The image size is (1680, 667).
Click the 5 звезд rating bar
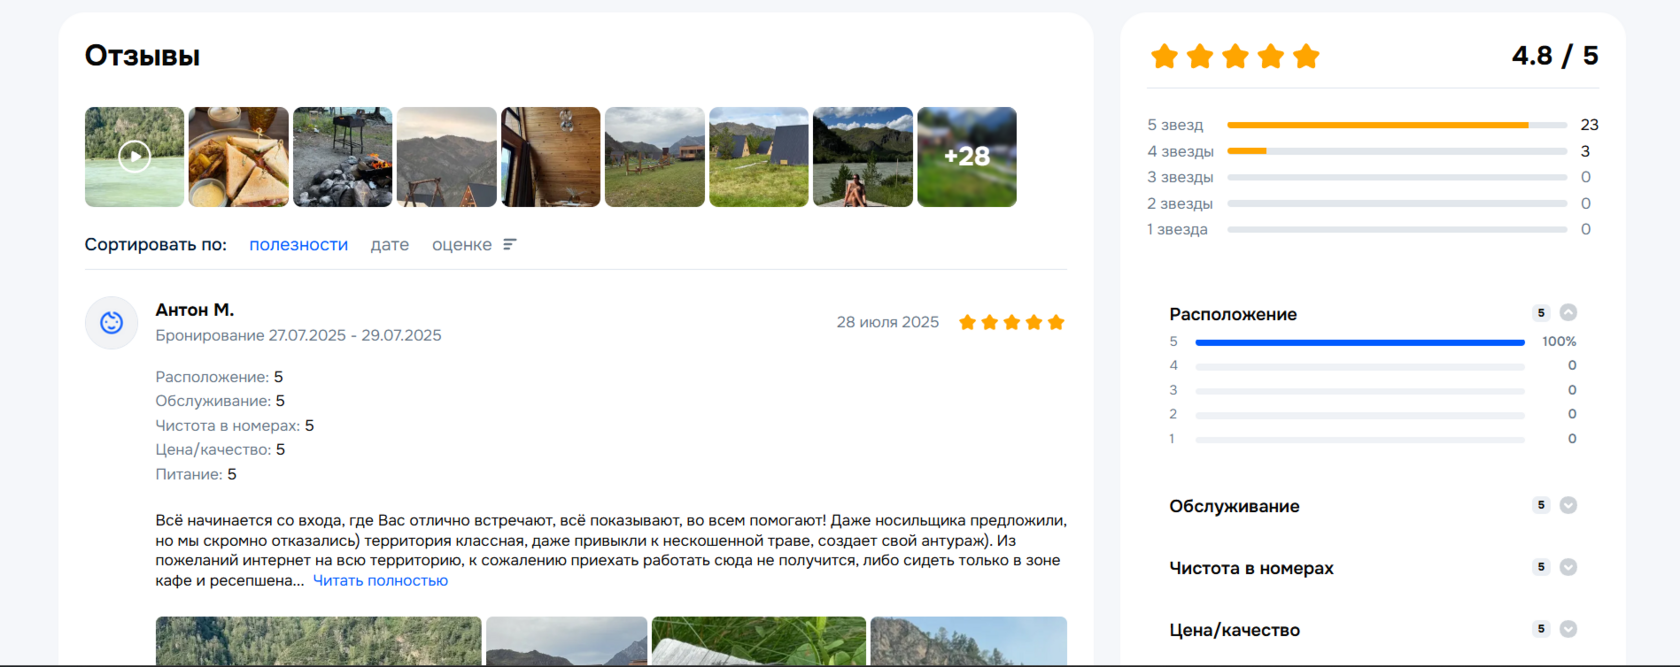(1397, 125)
